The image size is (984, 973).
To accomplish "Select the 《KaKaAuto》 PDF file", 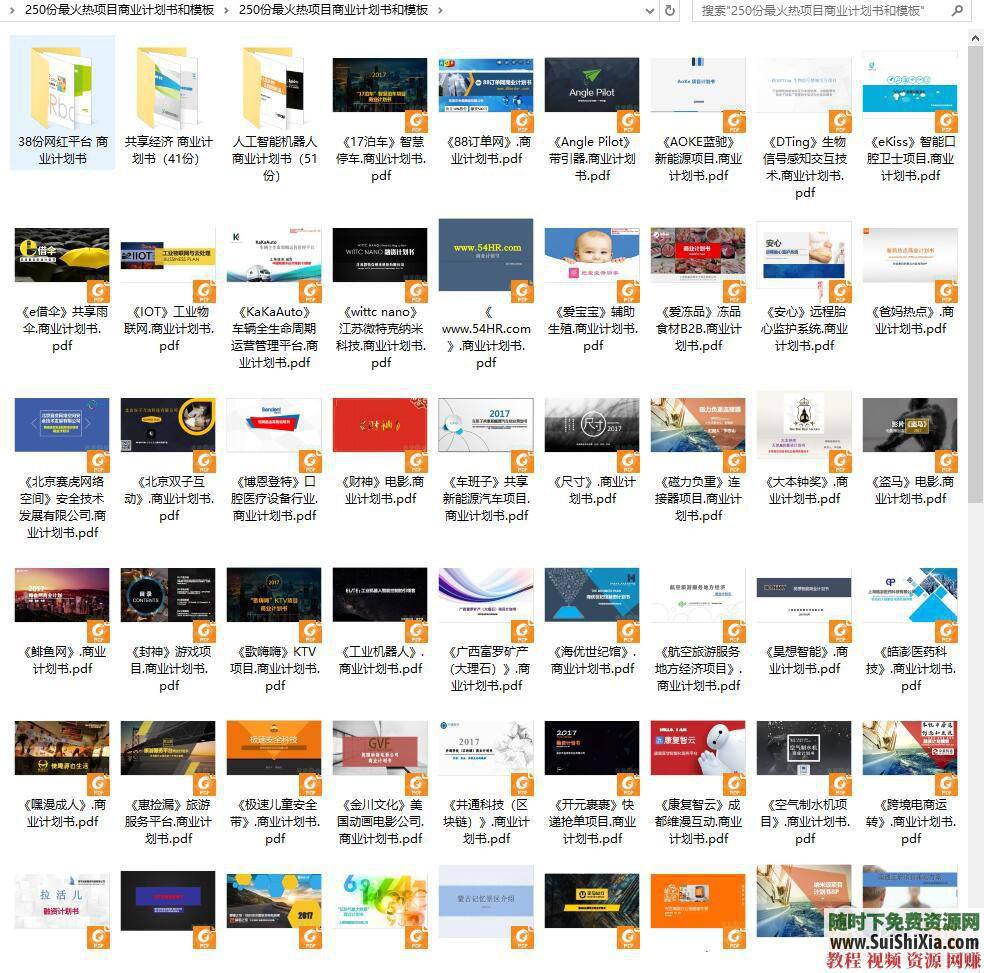I will [275, 298].
